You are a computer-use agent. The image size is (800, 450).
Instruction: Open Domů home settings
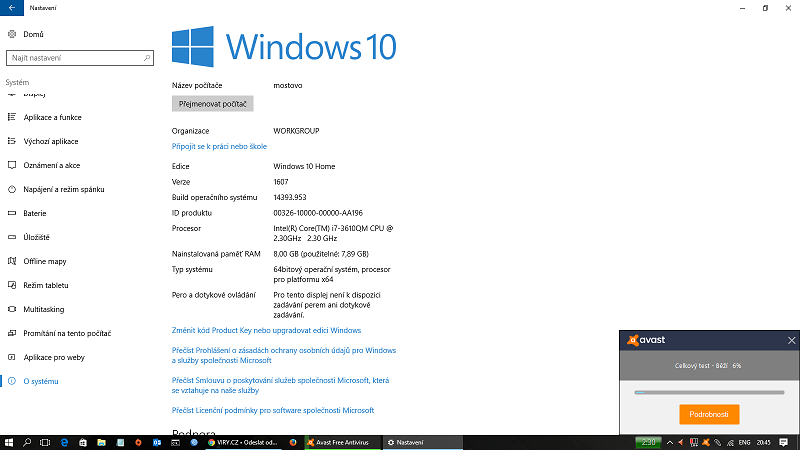33,35
